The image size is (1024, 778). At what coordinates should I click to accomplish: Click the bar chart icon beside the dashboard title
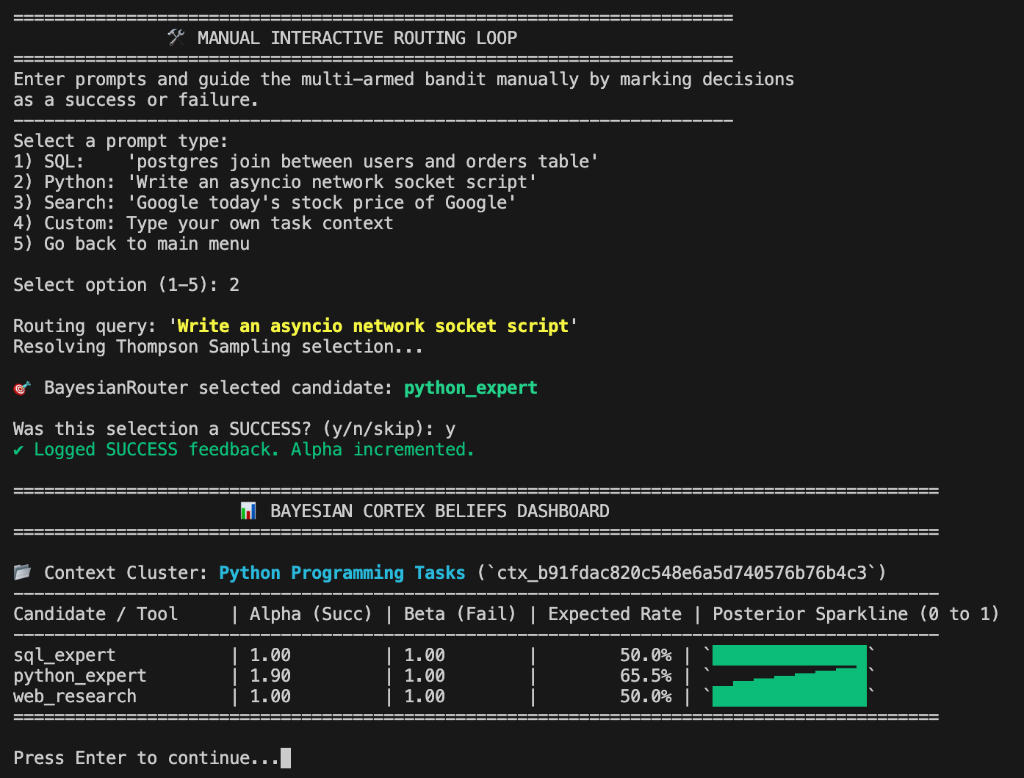tap(248, 511)
